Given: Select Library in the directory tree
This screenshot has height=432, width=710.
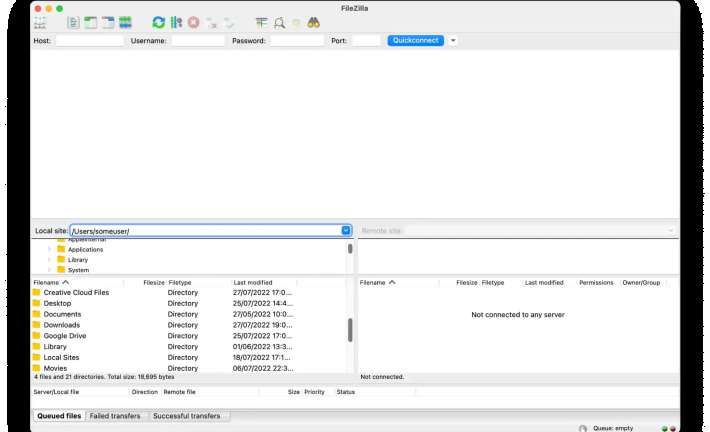Looking at the screenshot, I should coord(78,259).
